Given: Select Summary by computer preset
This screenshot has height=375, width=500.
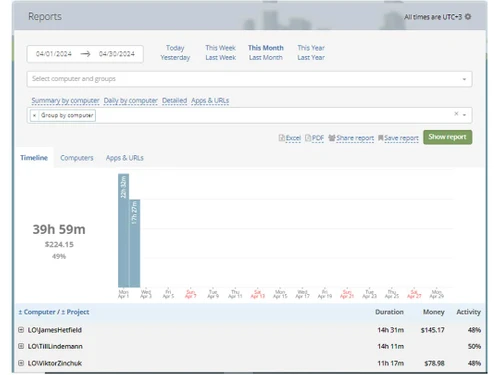Looking at the screenshot, I should [x=65, y=100].
